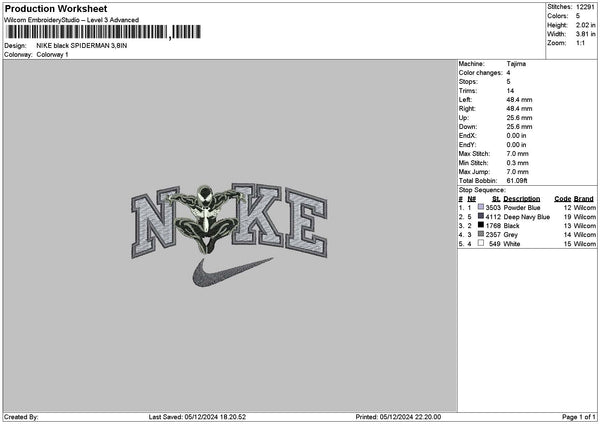Screen dimensions: 600x424
Task: Click the Machine value 'Tajima'
Action: coord(516,64)
